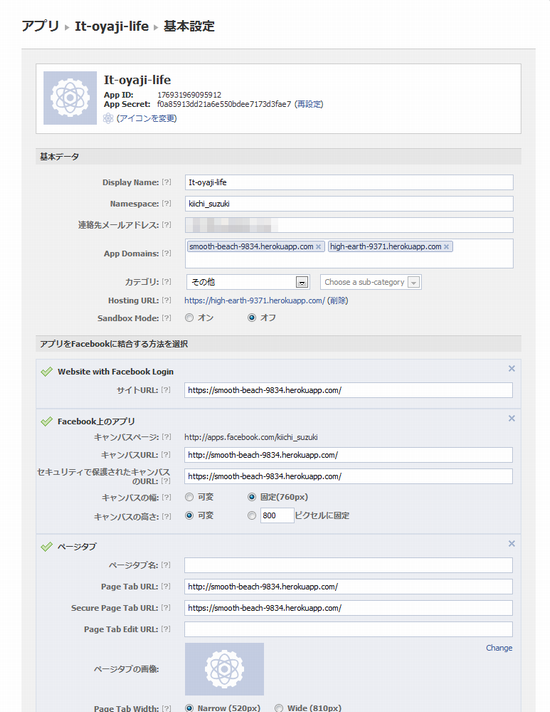Open help [?] for Page Tab Edit URL
Screen dimensions: 550x712
coord(166,629)
